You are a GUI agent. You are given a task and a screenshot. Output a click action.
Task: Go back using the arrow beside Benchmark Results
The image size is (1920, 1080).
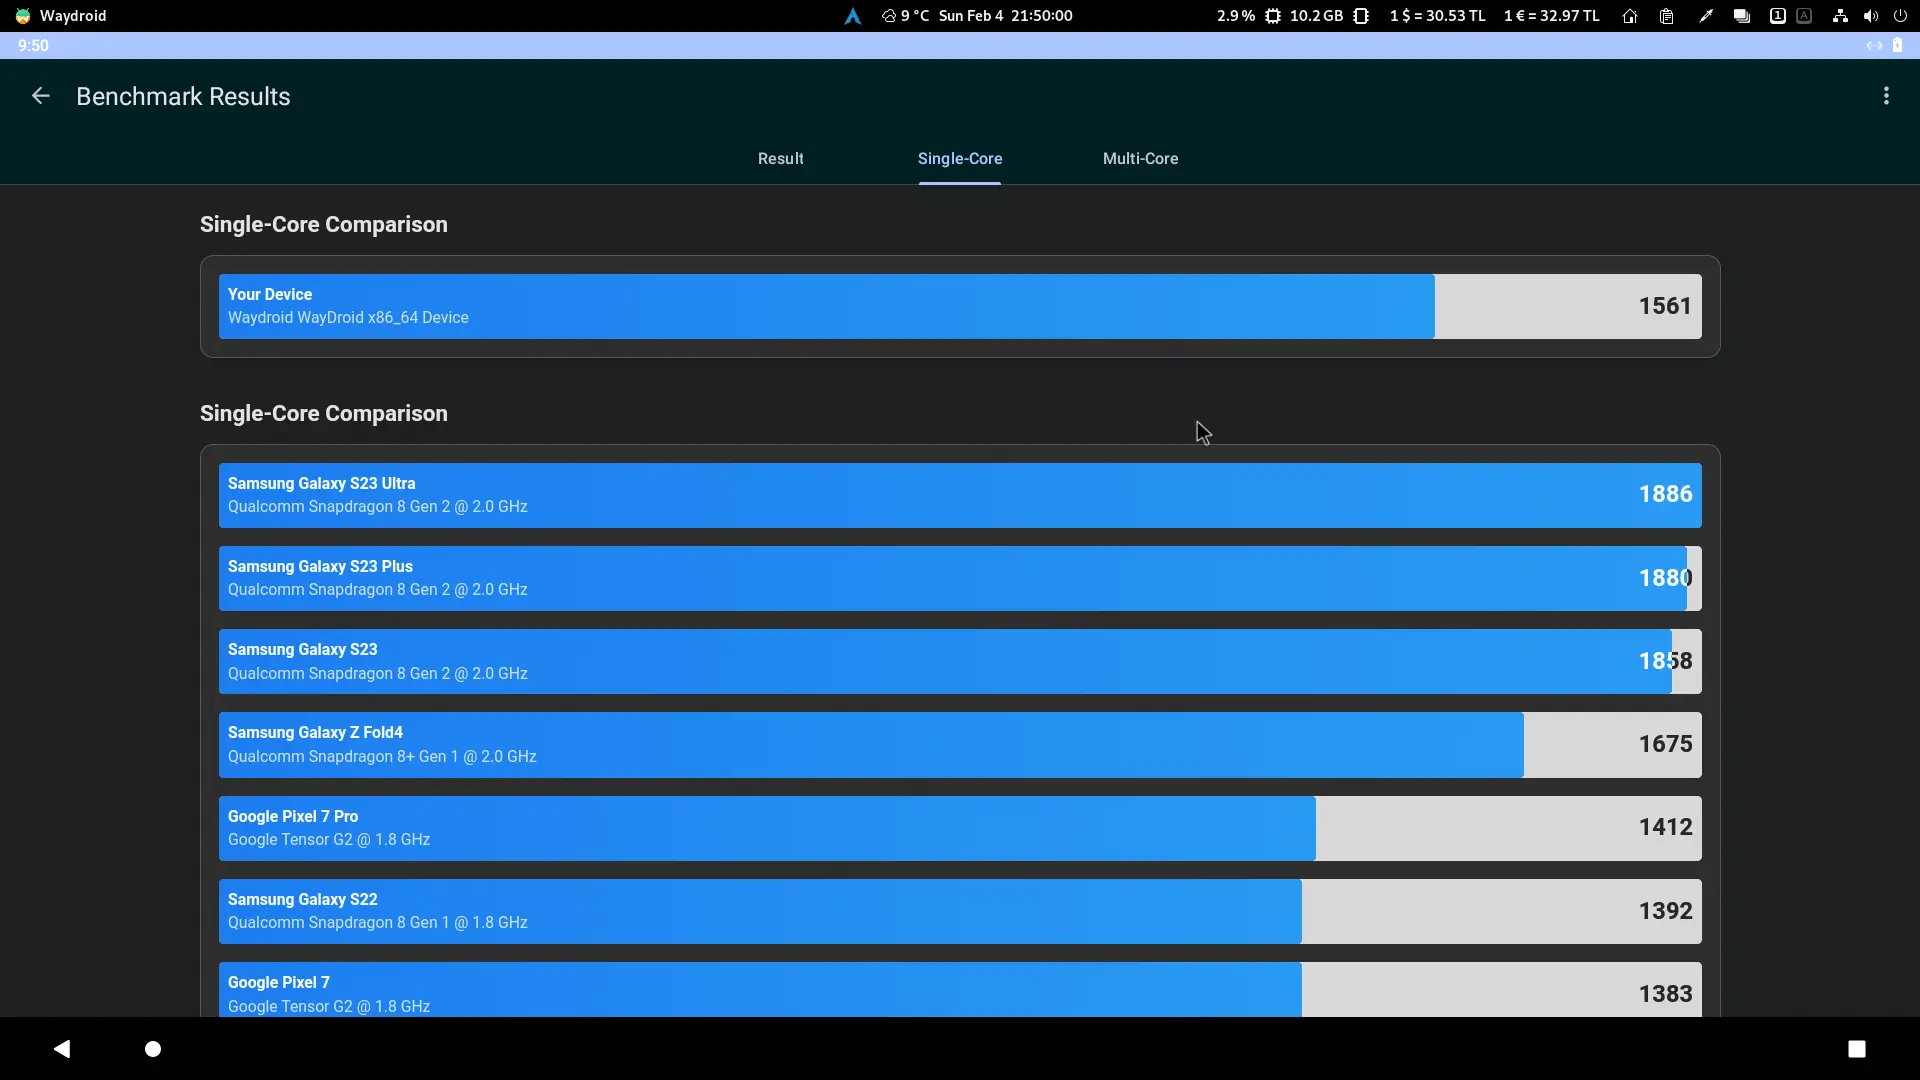click(x=41, y=96)
